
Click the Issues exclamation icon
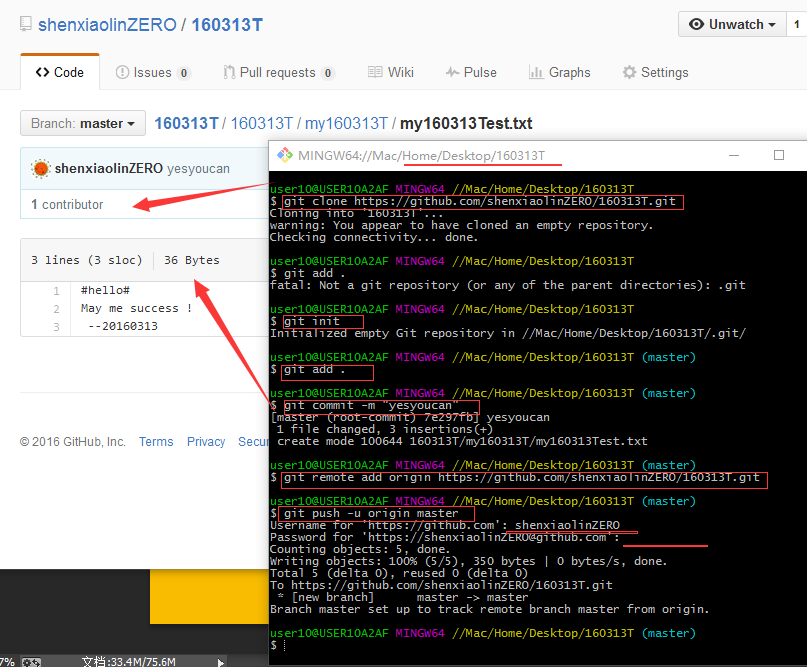tap(122, 73)
